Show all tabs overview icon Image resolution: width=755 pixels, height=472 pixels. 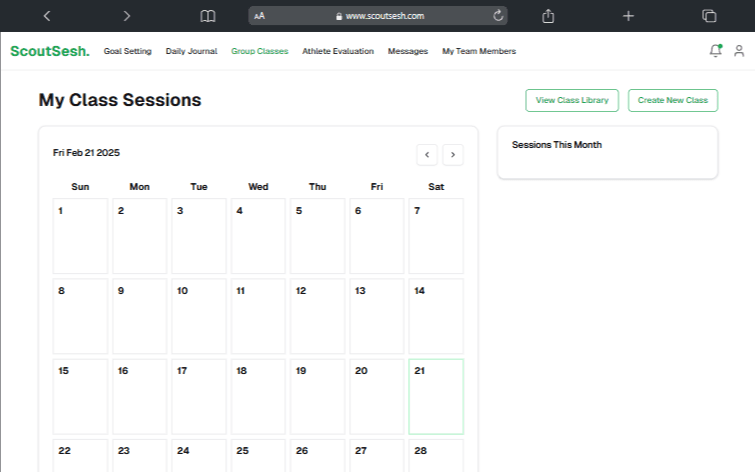click(x=709, y=16)
